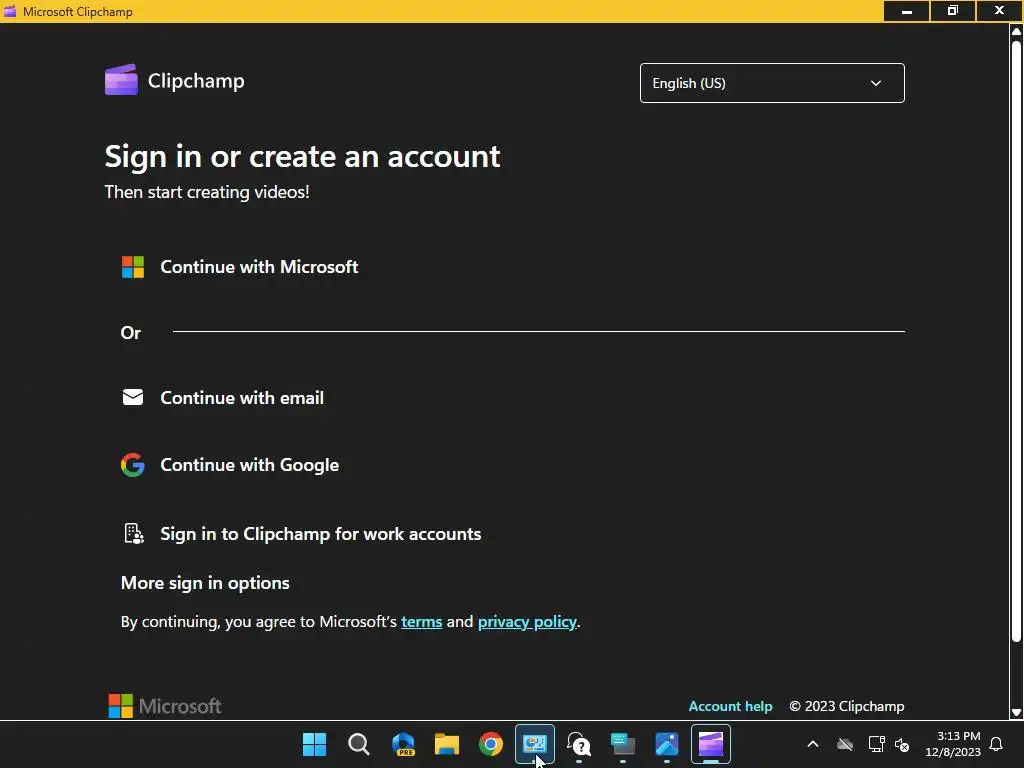The image size is (1024, 768).
Task: Open the network status tray icon
Action: click(876, 744)
